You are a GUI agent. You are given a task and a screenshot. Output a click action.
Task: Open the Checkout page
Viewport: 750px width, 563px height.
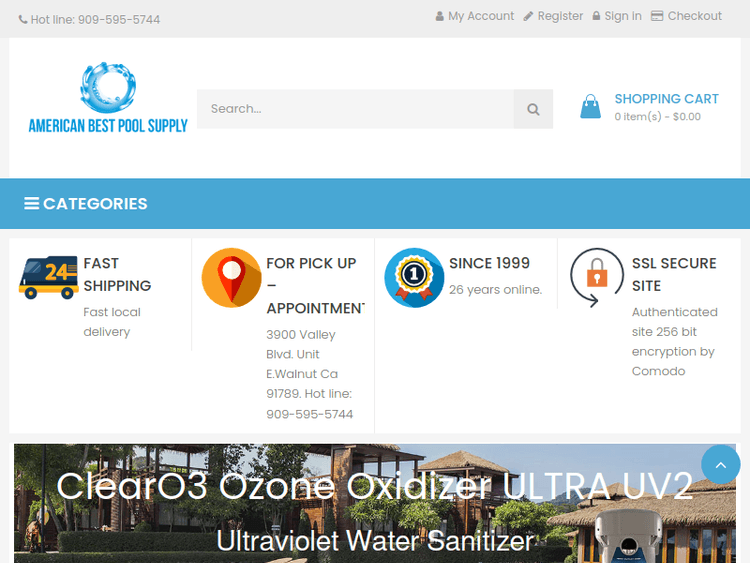[686, 16]
